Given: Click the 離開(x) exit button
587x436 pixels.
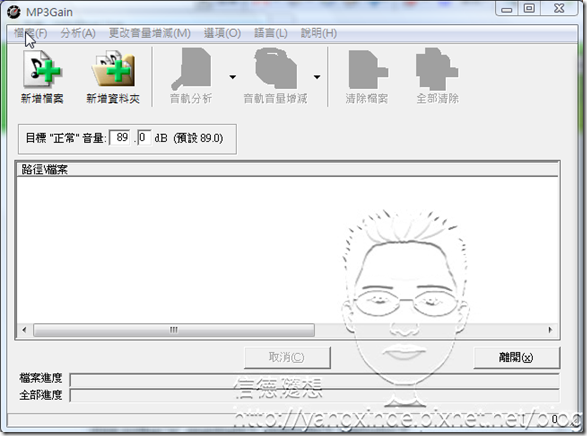Looking at the screenshot, I should 516,357.
